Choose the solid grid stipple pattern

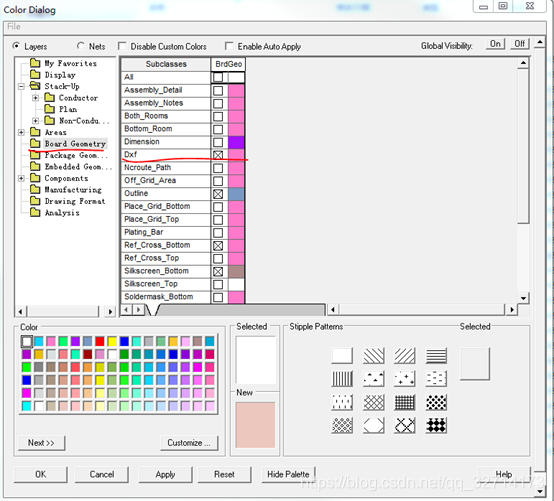pos(405,402)
